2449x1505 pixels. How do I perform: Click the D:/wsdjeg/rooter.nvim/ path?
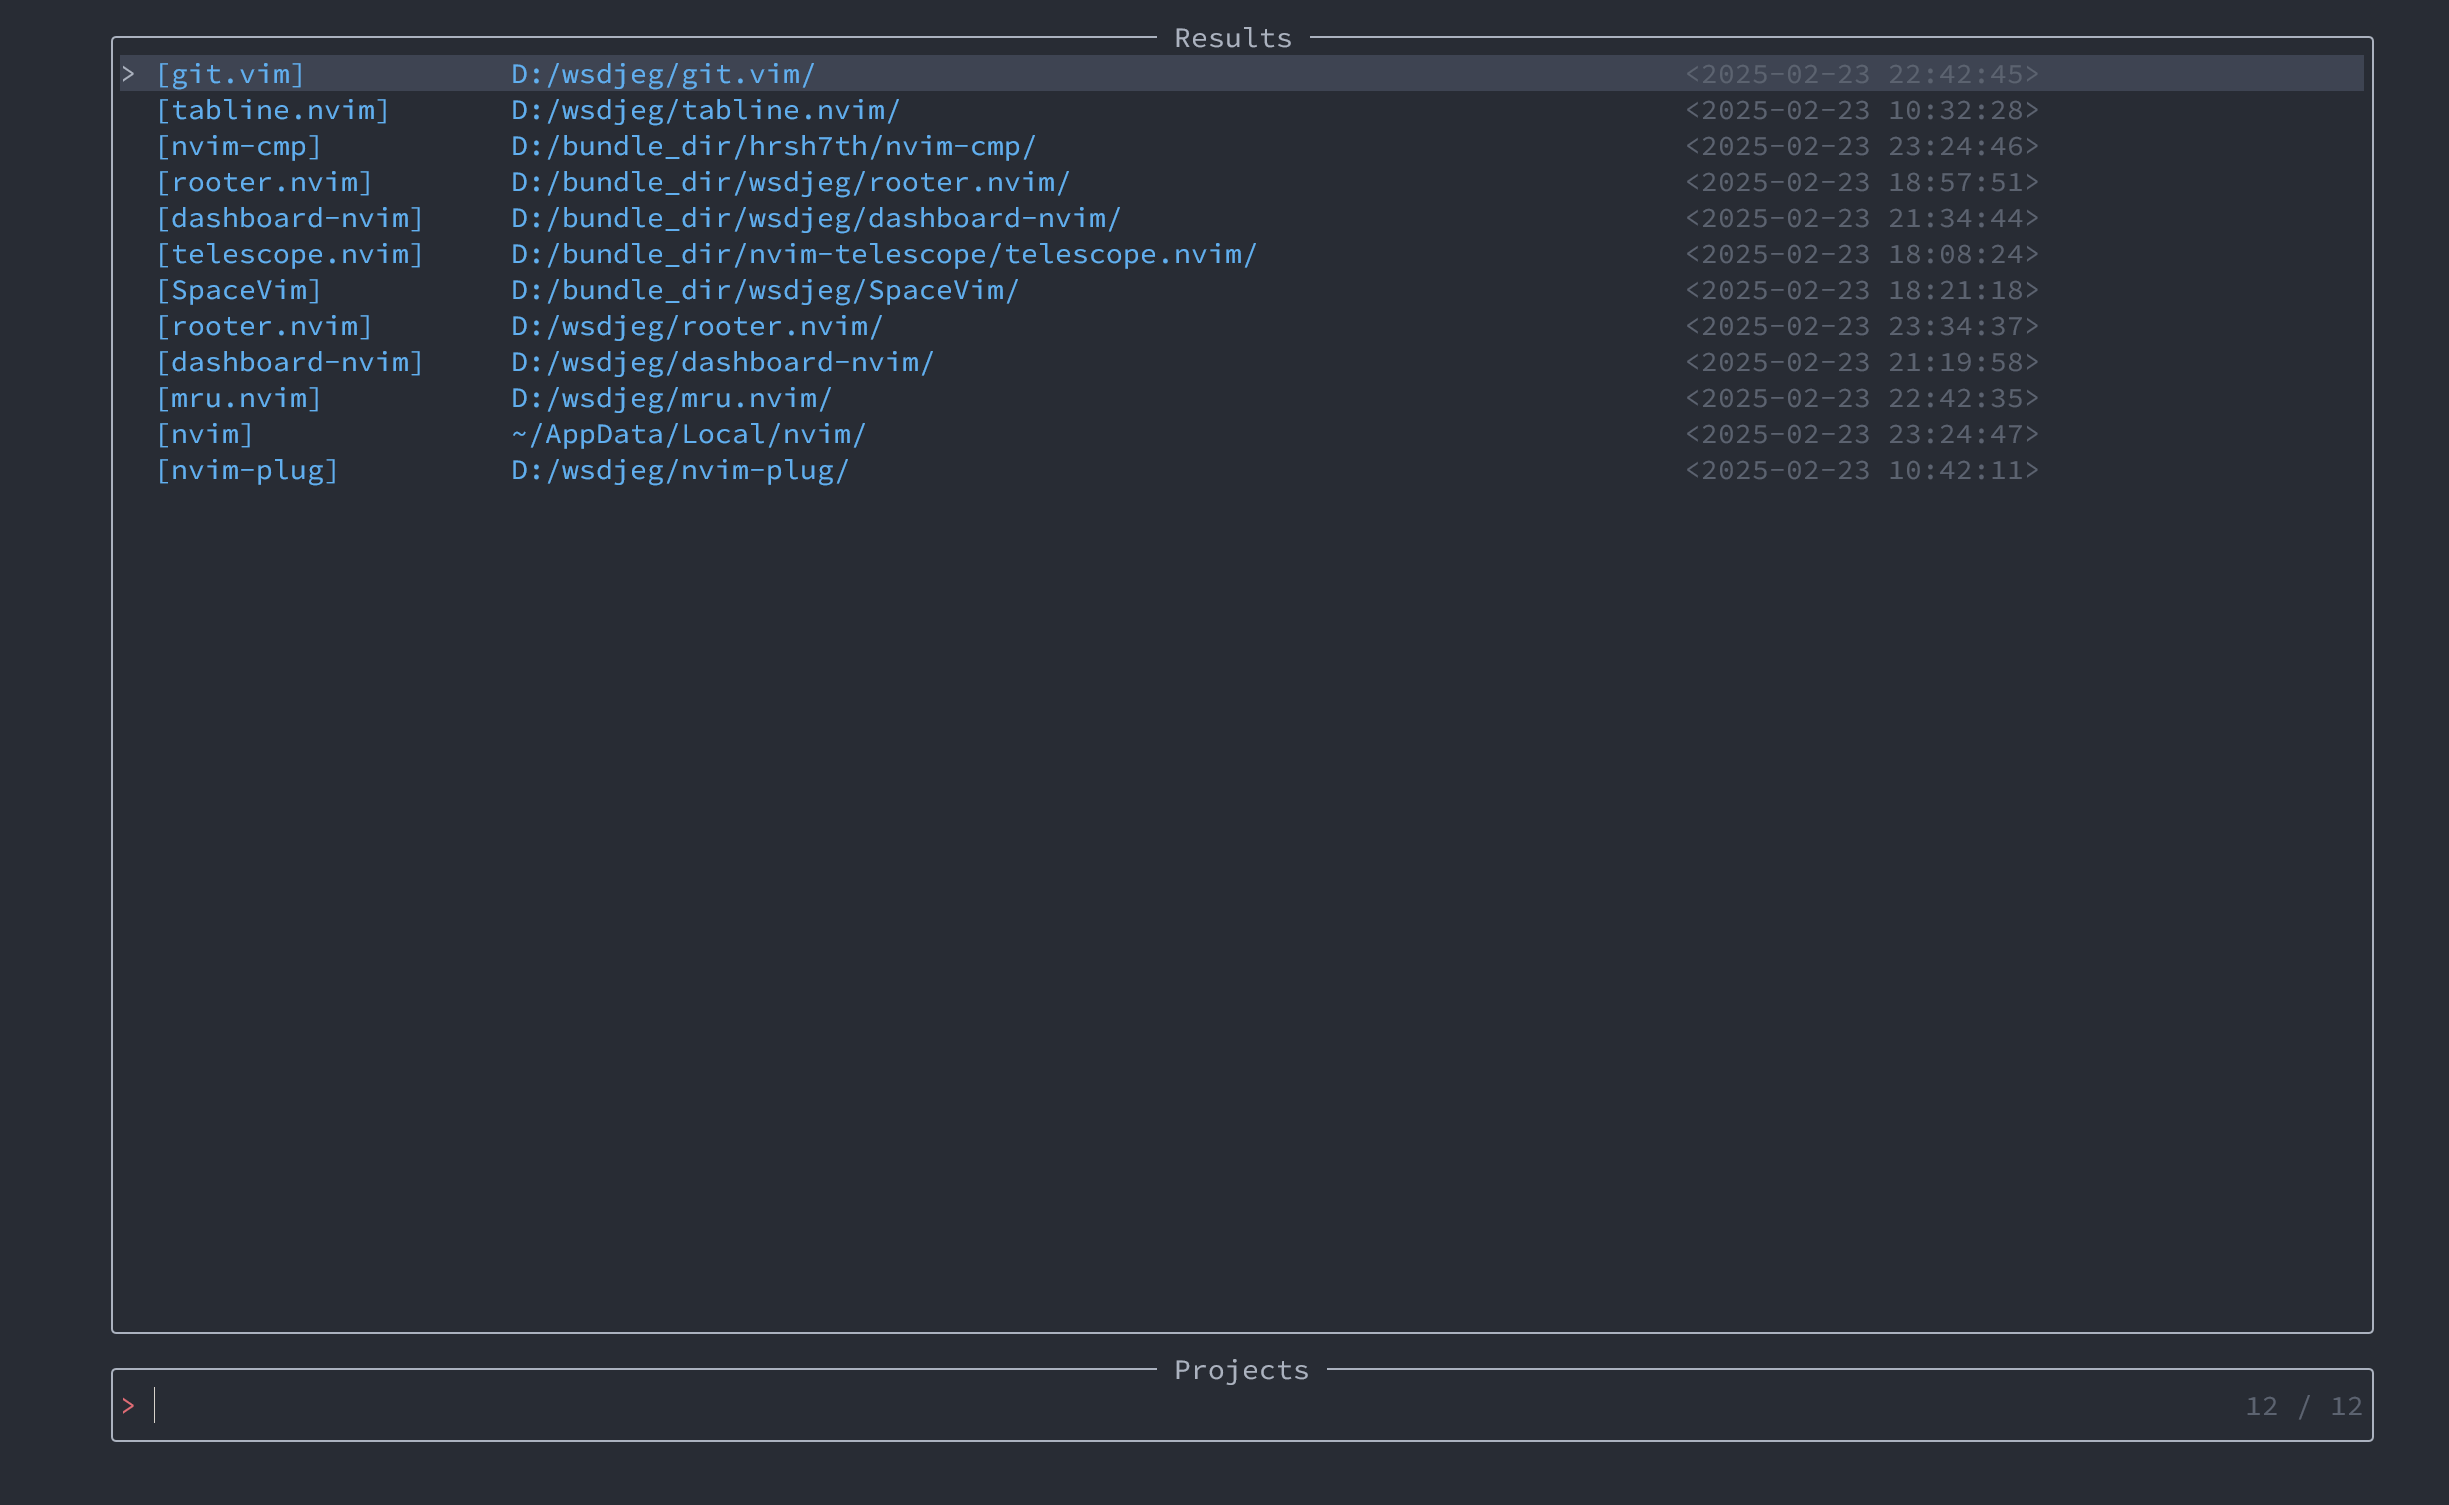(697, 326)
